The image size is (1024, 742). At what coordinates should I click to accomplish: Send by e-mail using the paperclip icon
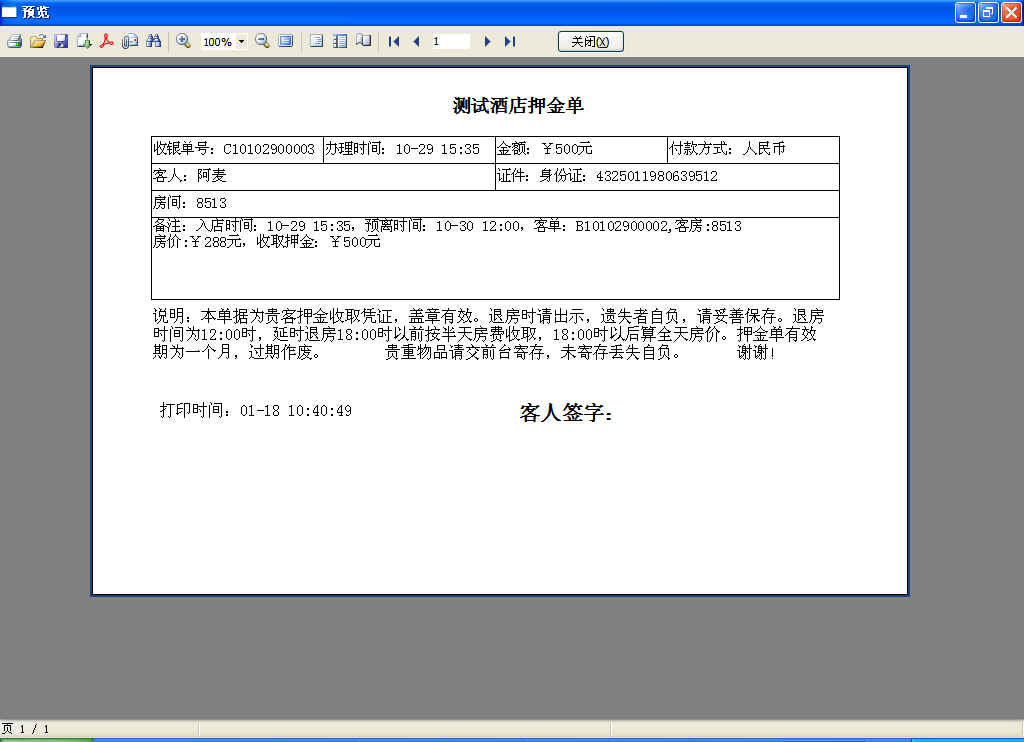130,41
